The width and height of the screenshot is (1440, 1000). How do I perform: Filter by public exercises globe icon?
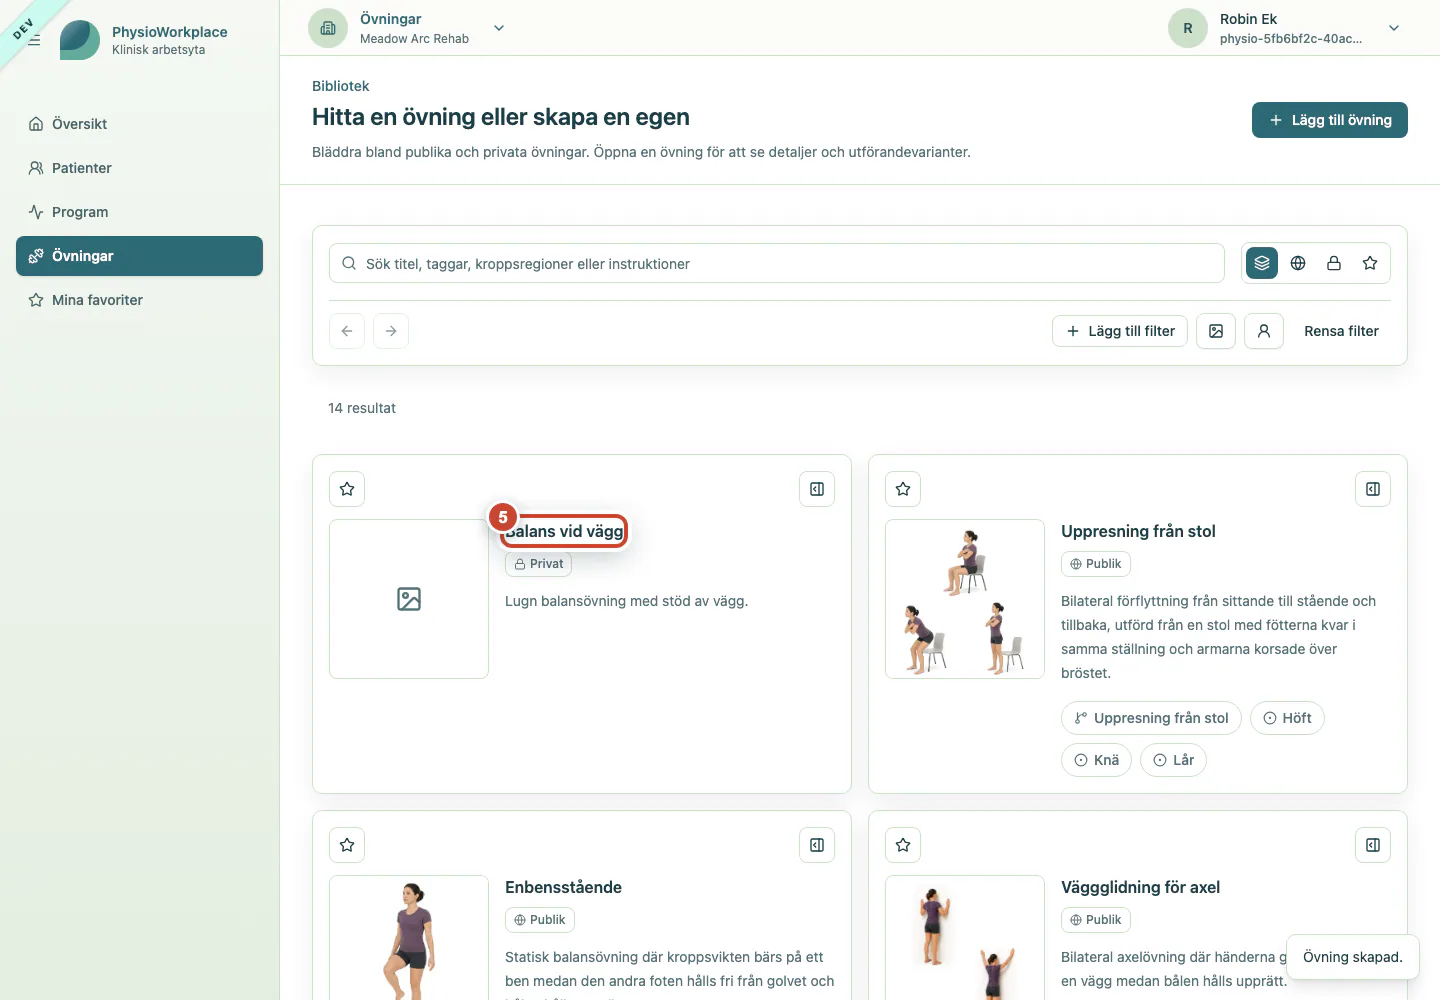[x=1298, y=263]
